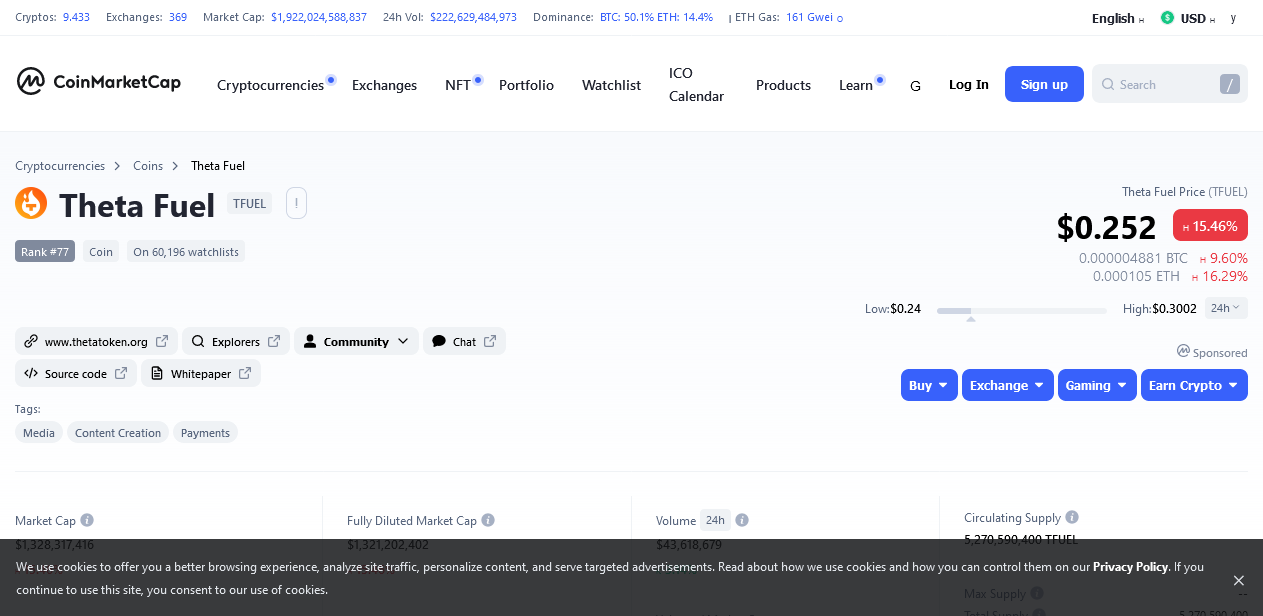The height and width of the screenshot is (616, 1263).
Task: Open the Cryptocurrencies menu
Action: (271, 84)
